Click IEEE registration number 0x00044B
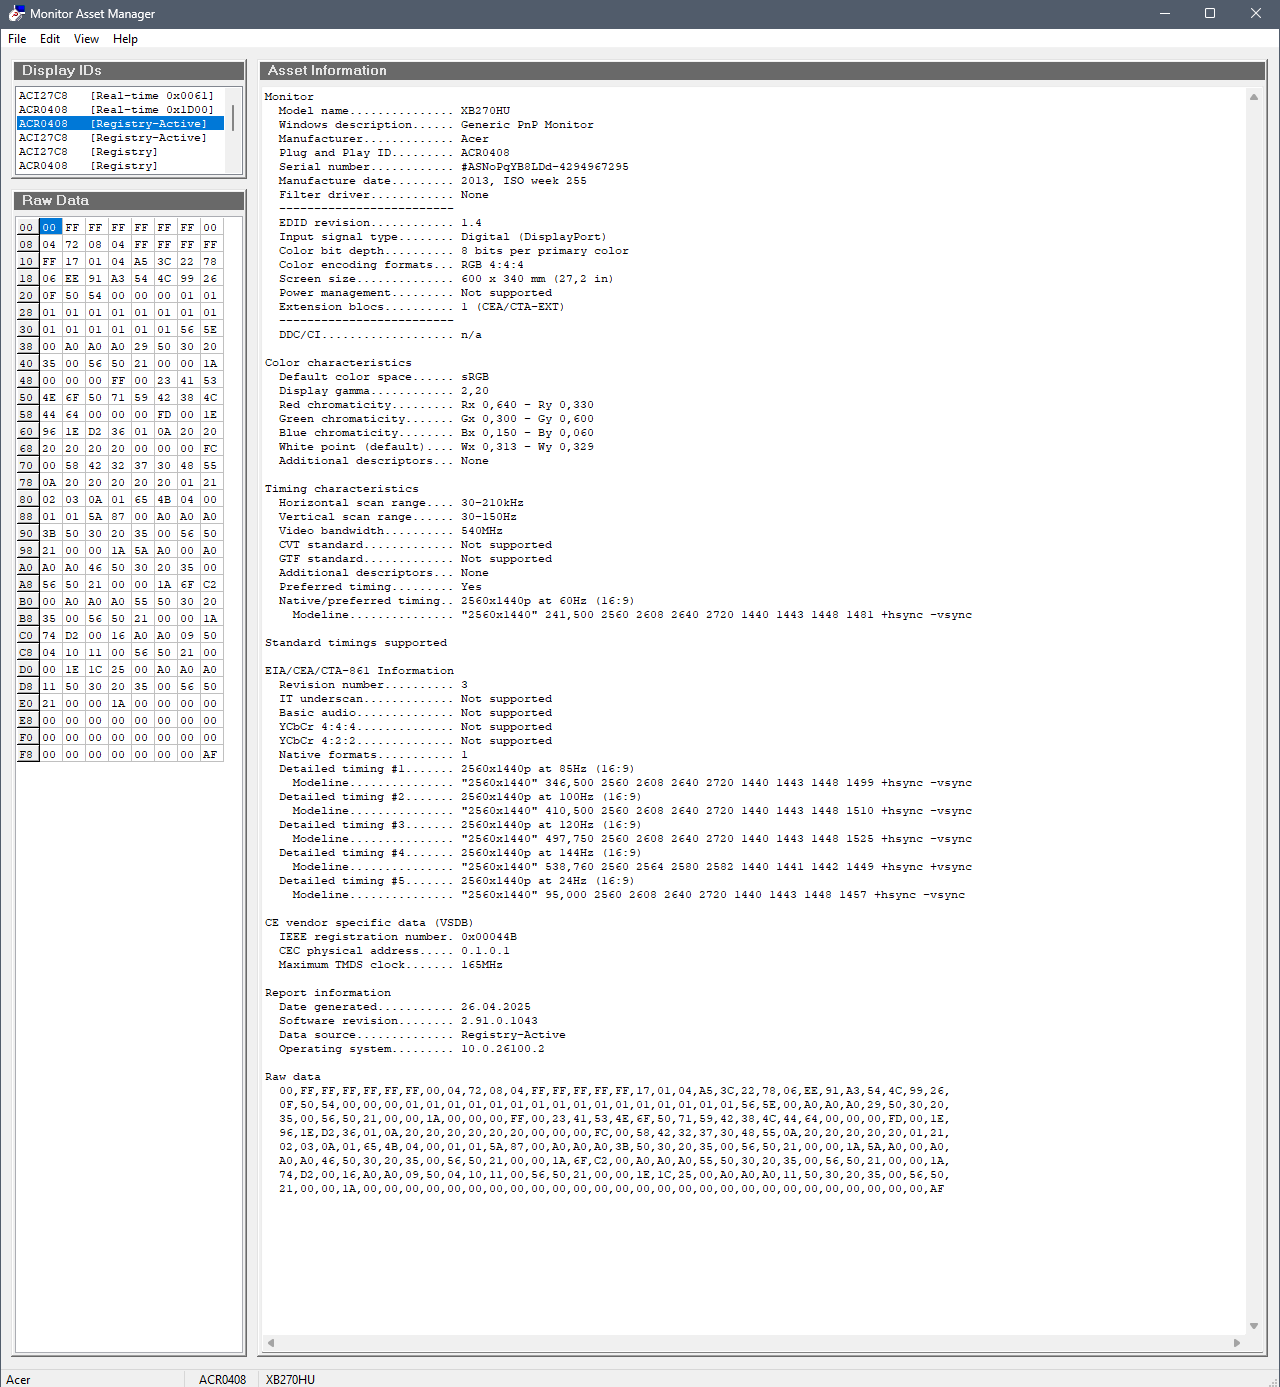This screenshot has height=1387, width=1280. pyautogui.click(x=489, y=937)
